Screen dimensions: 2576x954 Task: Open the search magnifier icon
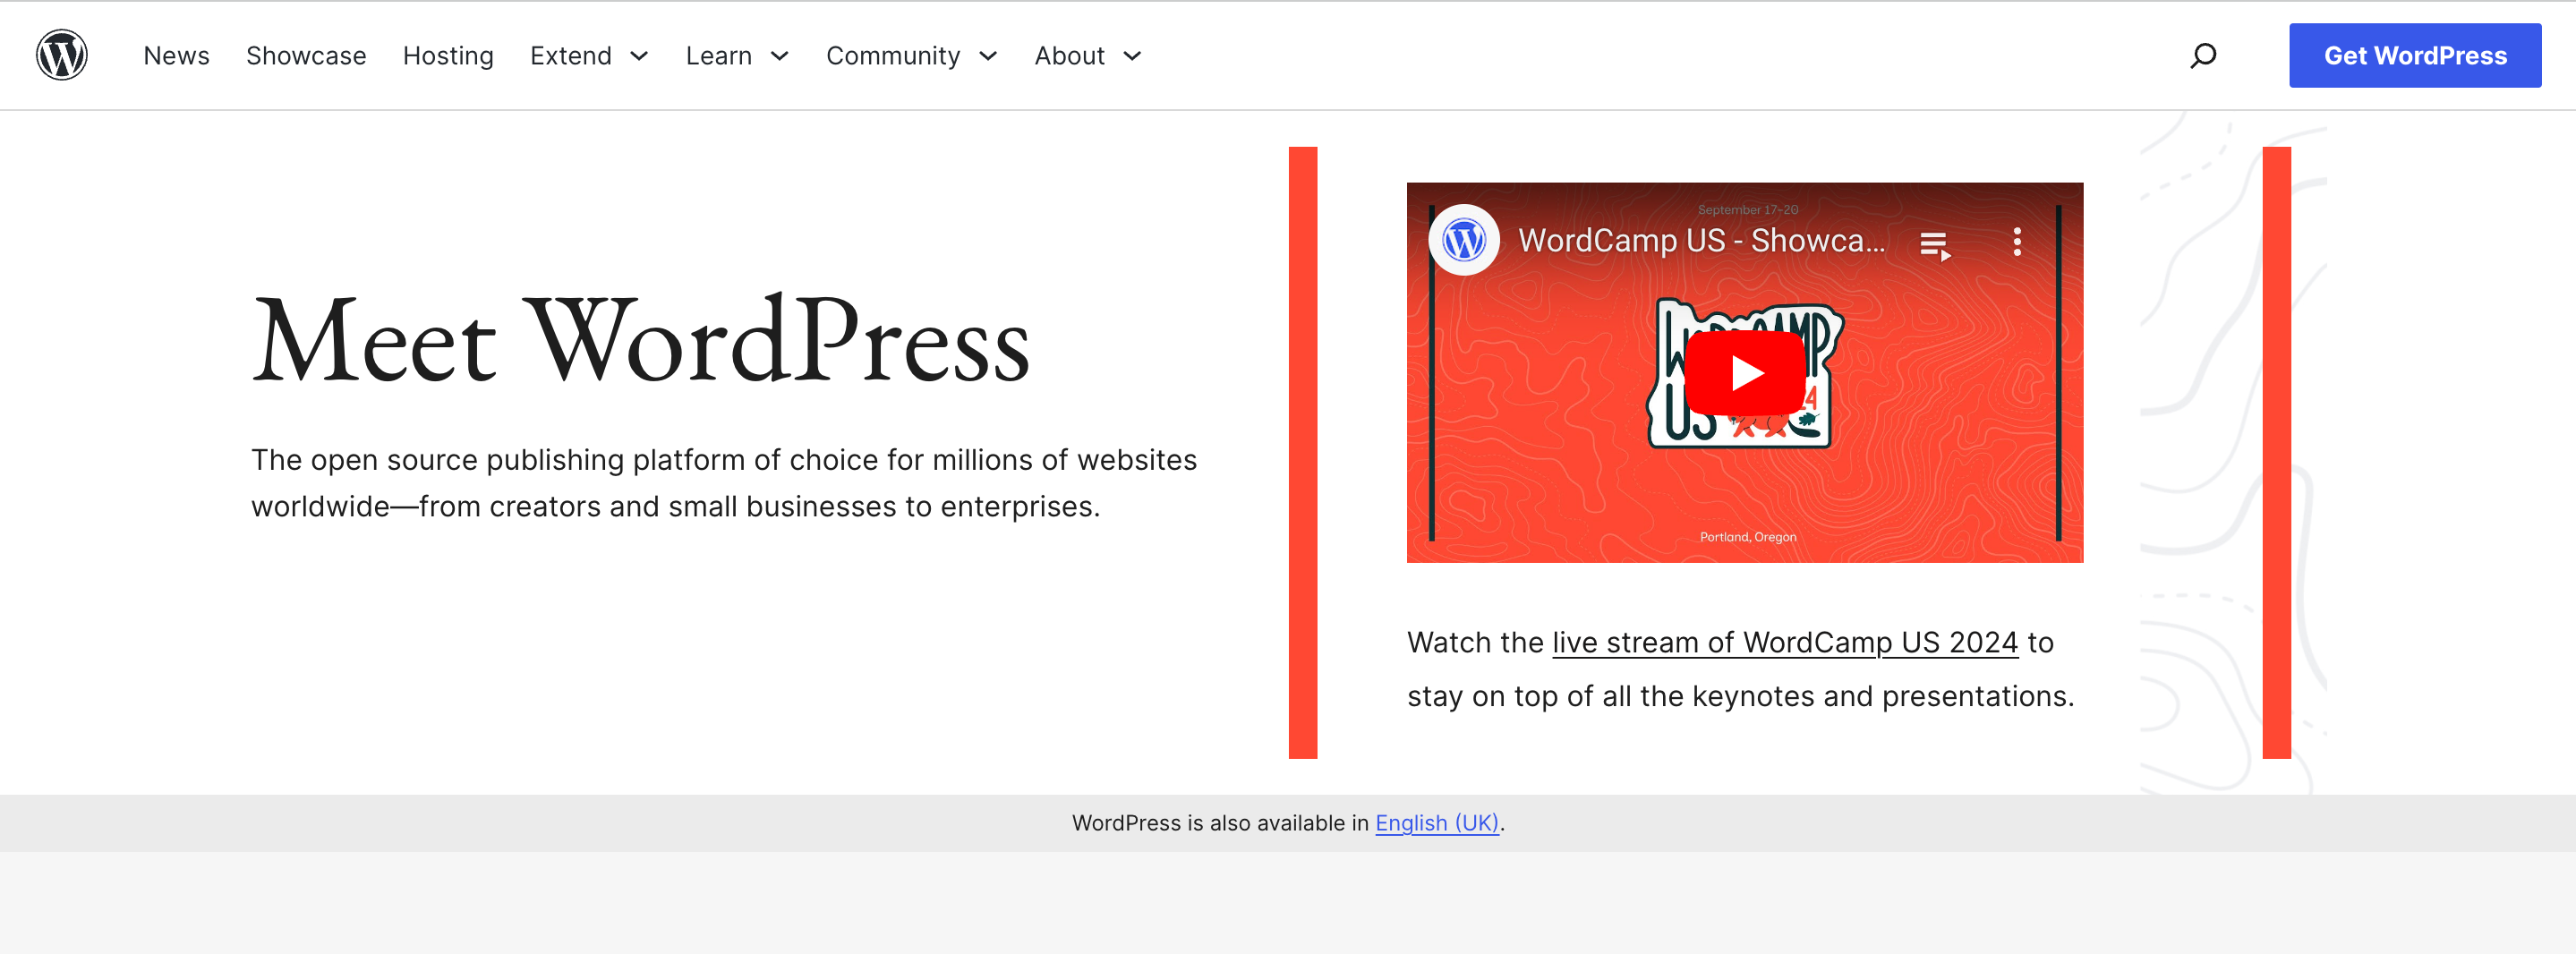2203,55
